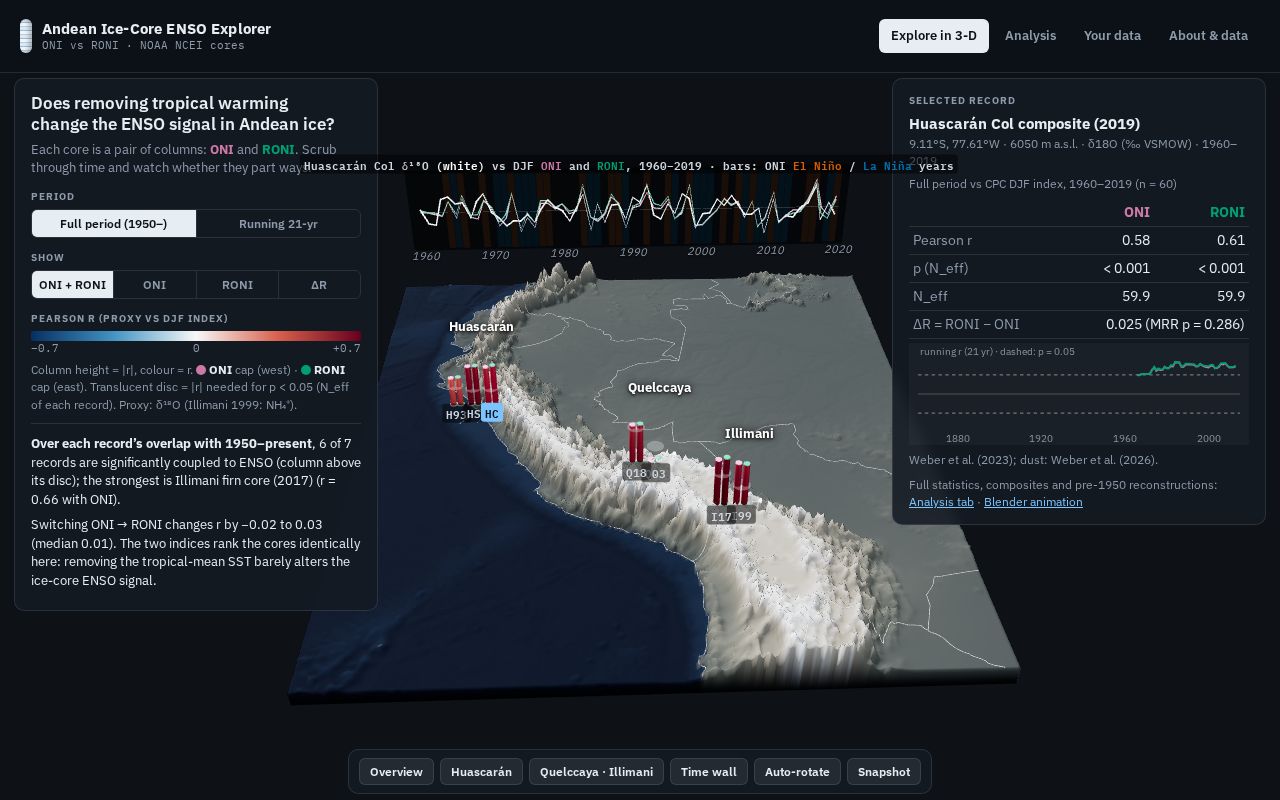Show both ONI + RONI columns

(x=72, y=285)
